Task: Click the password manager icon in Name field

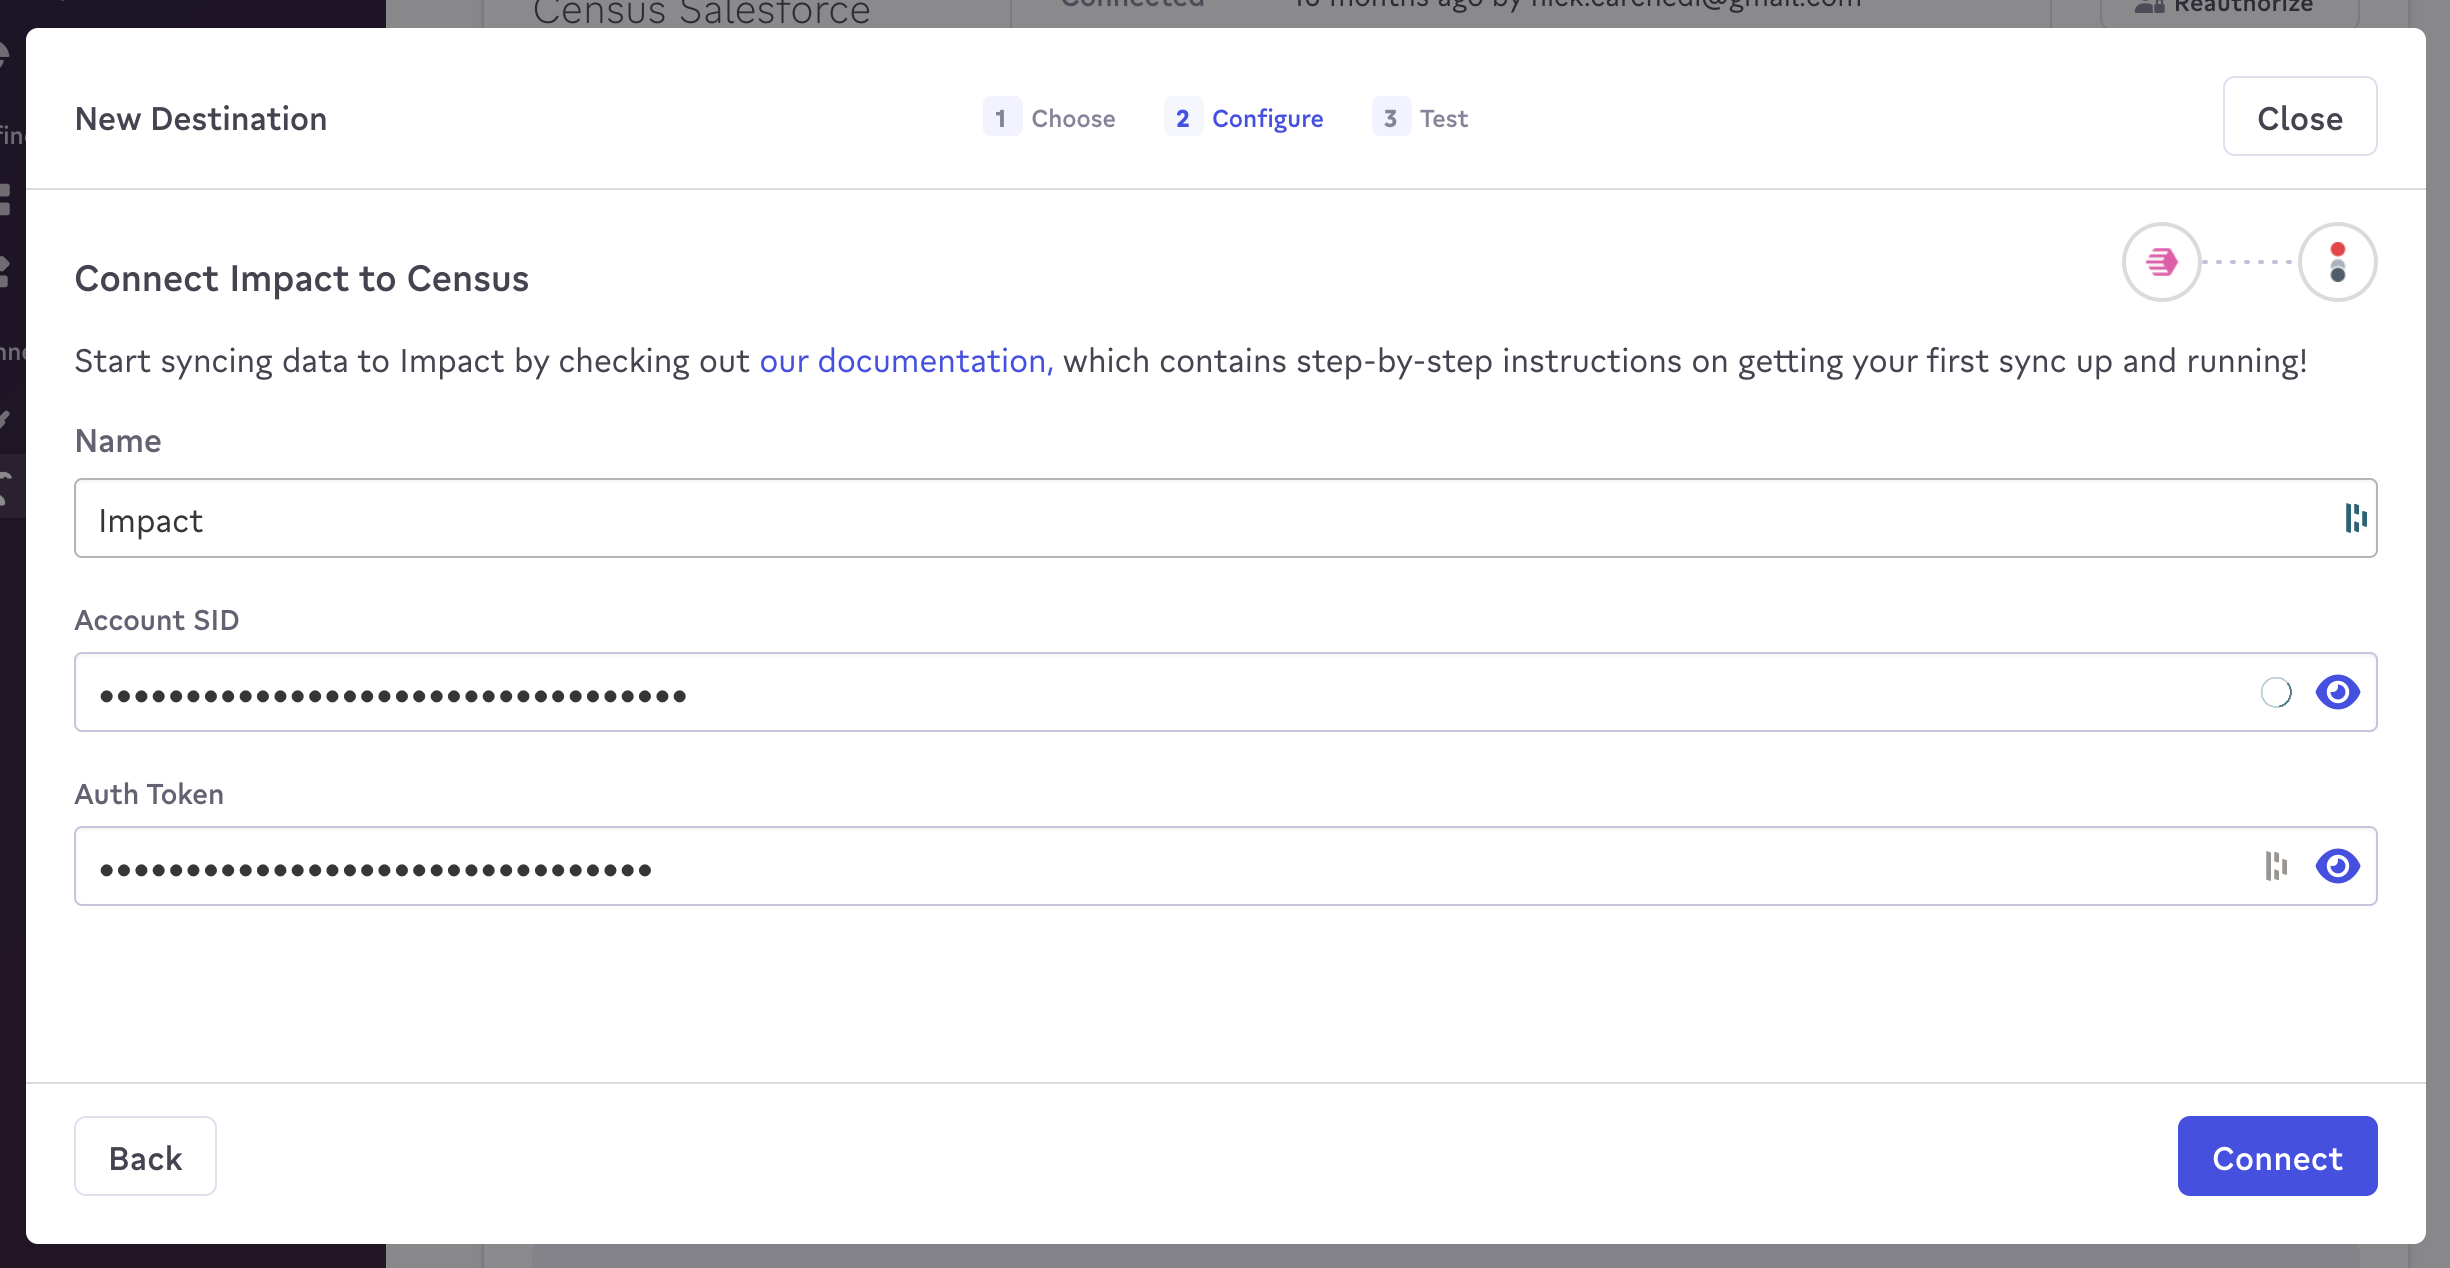Action: point(2355,518)
